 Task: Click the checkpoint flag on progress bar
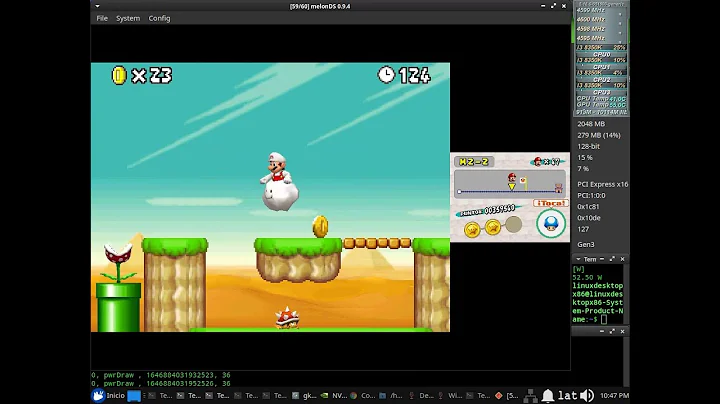pos(523,183)
